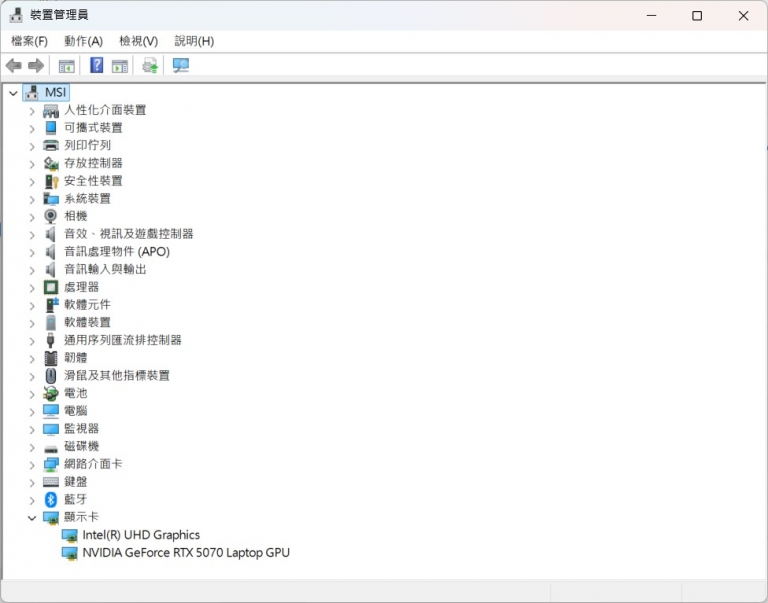Select the 人性化介面裝置 label
Viewport: 768px width, 603px height.
coord(105,110)
